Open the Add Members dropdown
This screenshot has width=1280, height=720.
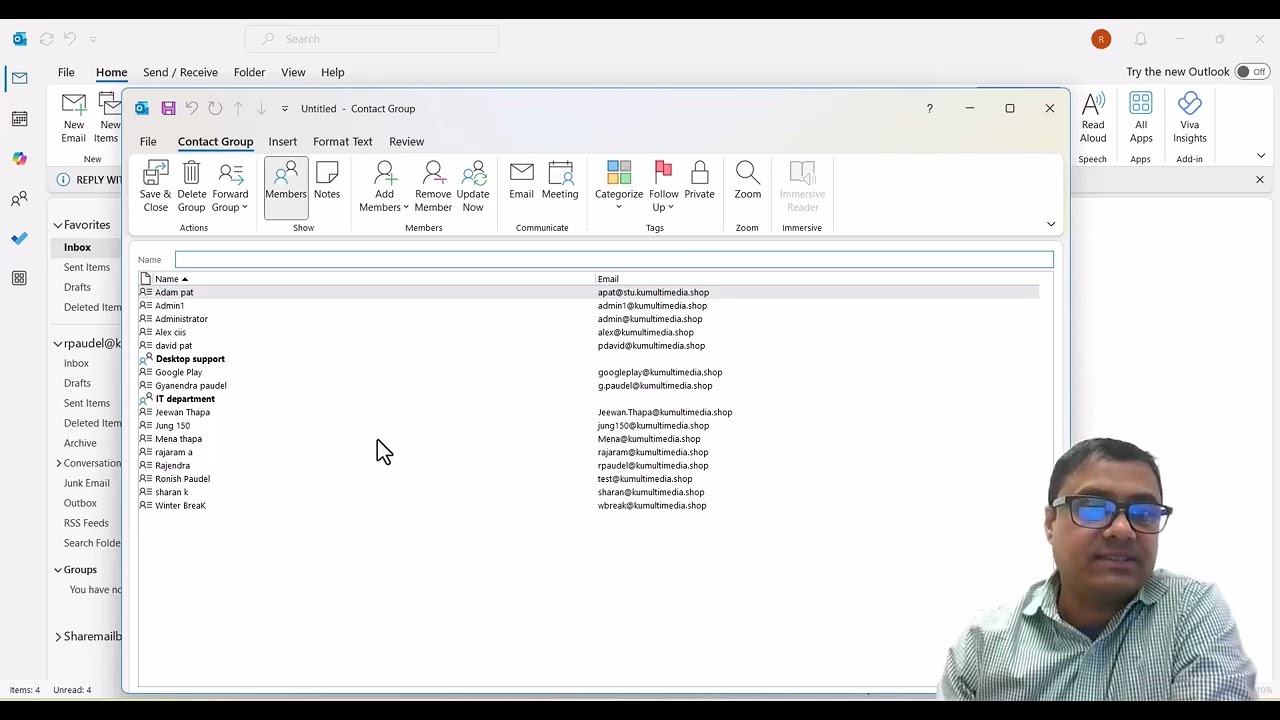coord(384,187)
